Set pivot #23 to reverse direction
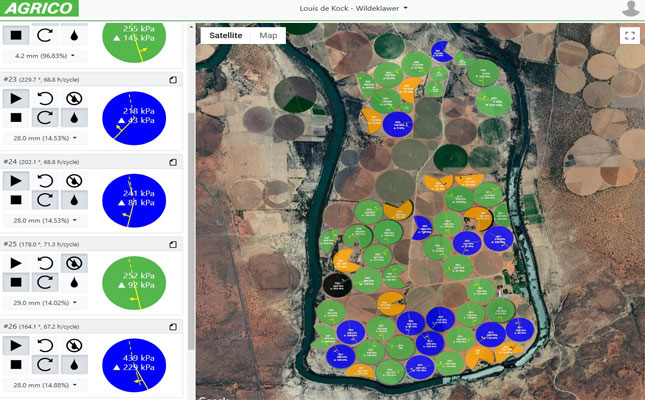 tap(45, 98)
